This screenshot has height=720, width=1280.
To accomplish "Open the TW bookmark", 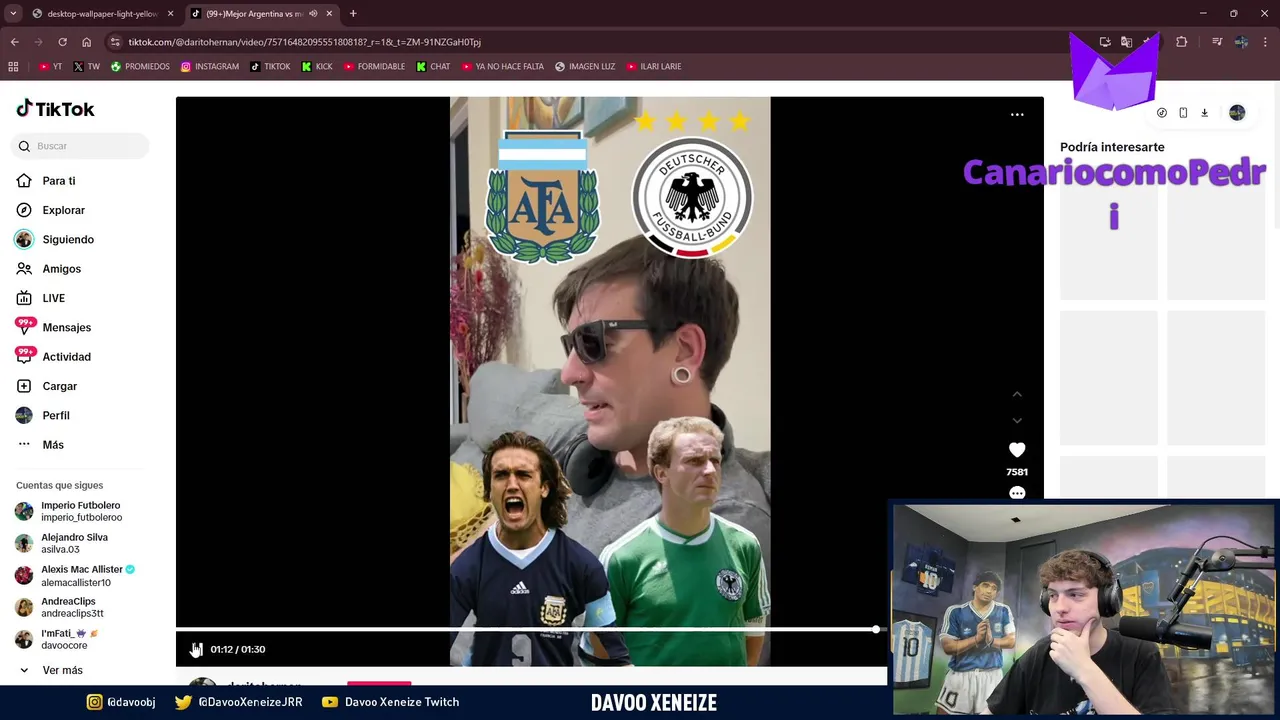I will coord(86,67).
